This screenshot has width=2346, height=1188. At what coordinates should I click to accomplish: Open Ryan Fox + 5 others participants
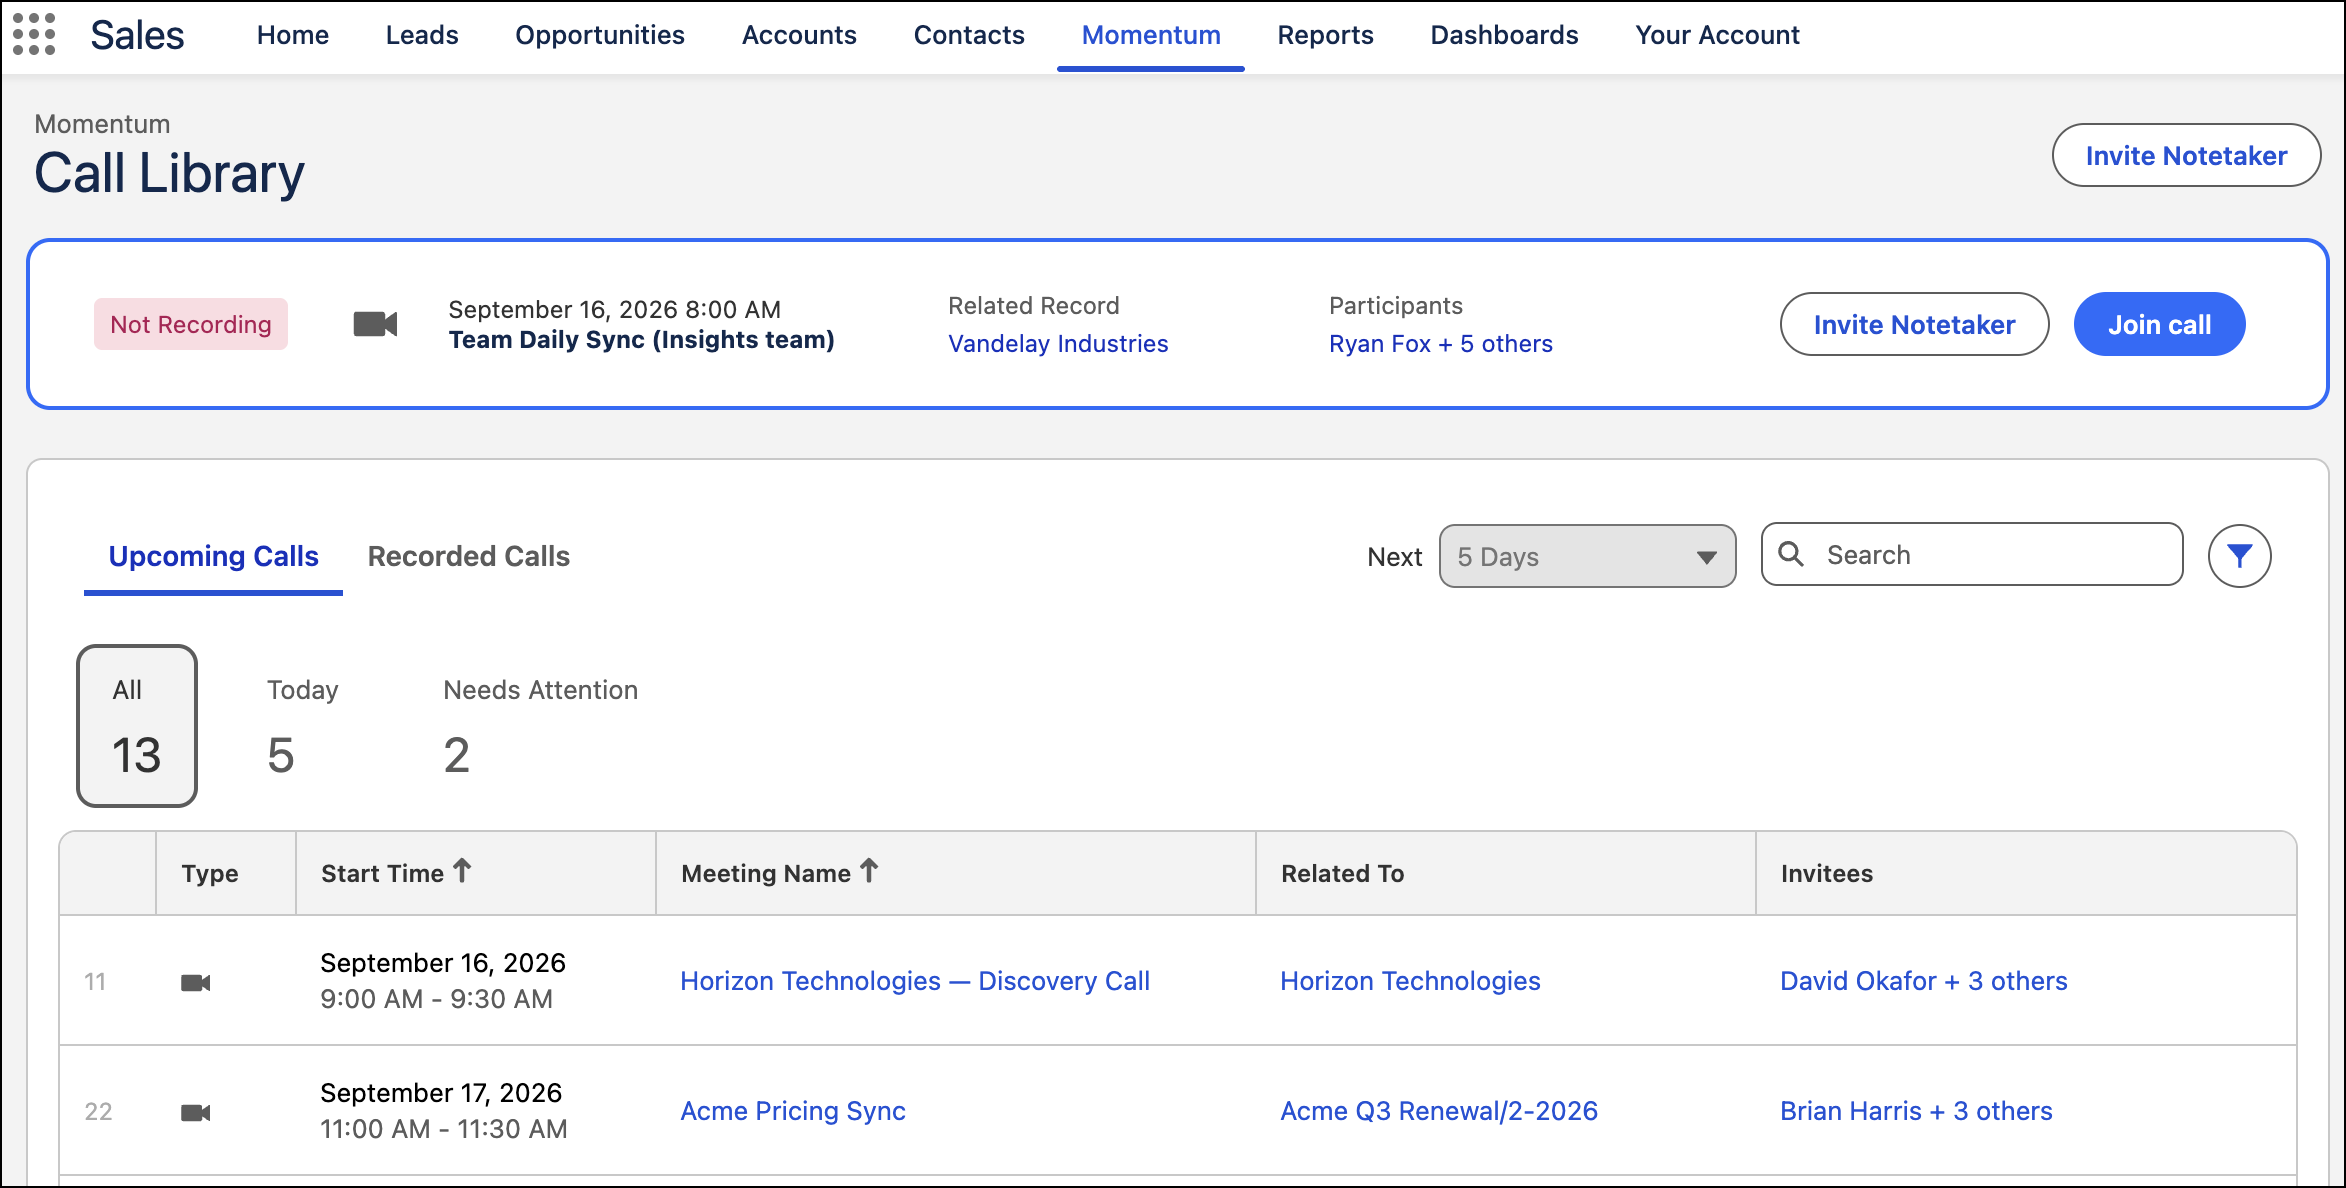[1440, 344]
